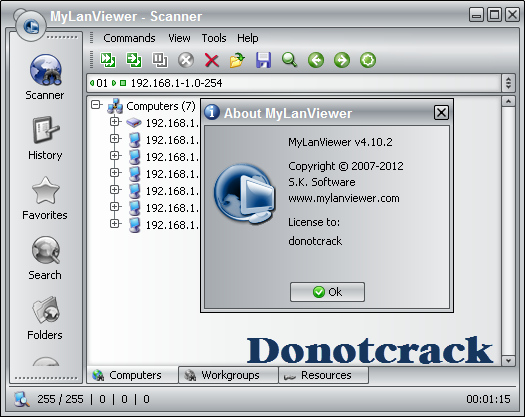Screen dimensions: 525x417
Task: Stop scanning with the gray circle X icon
Action: pos(186,60)
